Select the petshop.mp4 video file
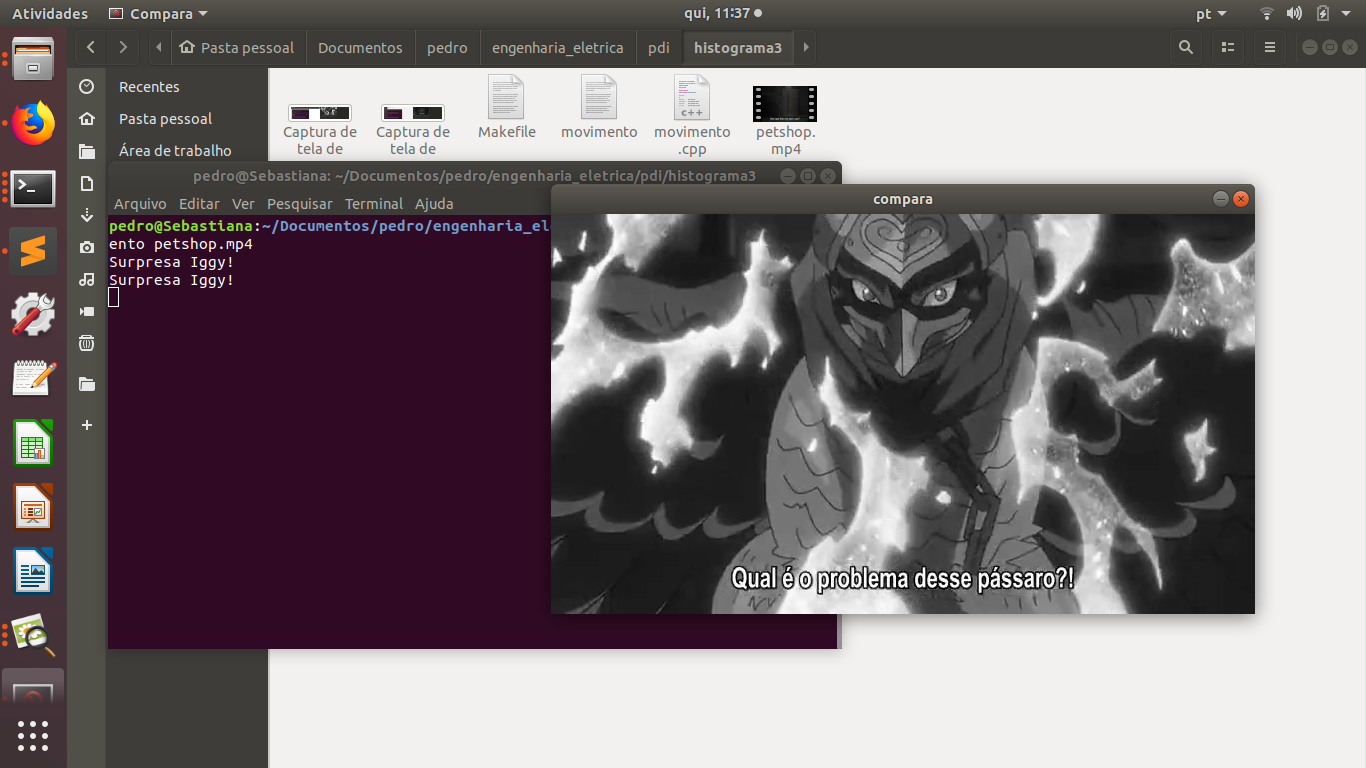This screenshot has height=768, width=1366. pos(785,120)
